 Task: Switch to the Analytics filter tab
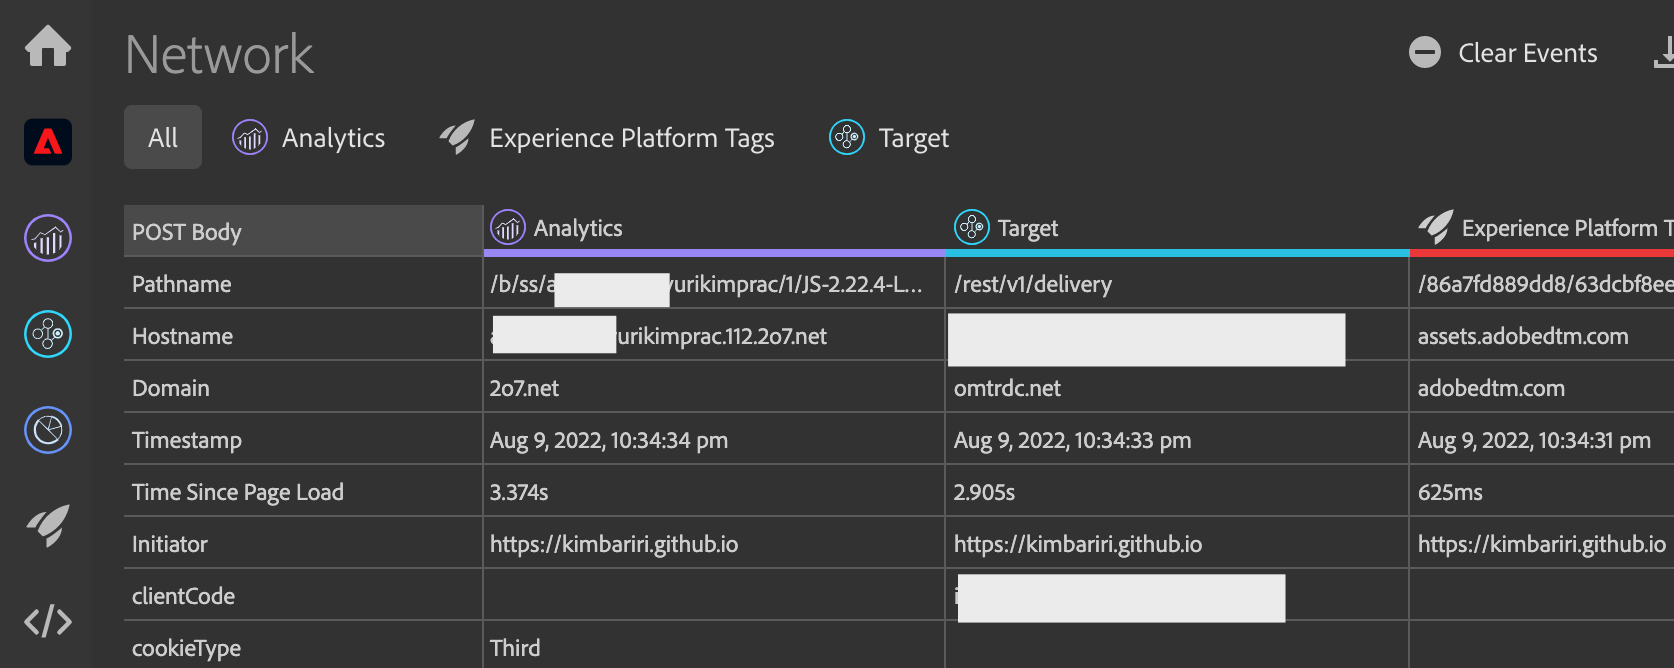click(309, 138)
